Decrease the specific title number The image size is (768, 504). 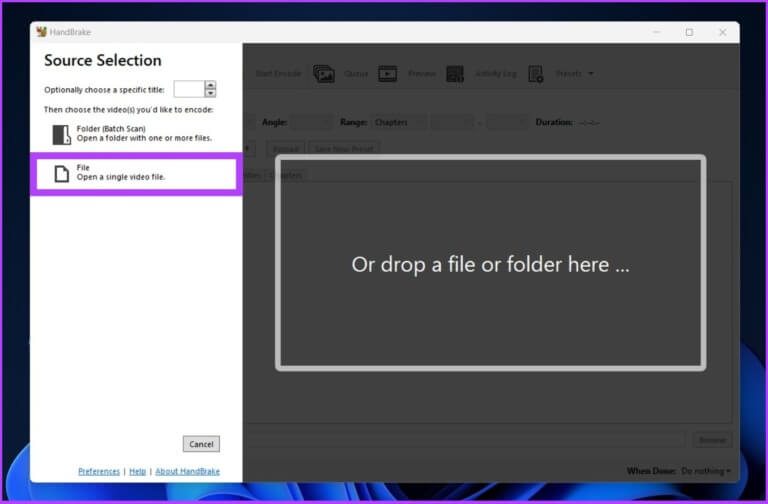210,93
